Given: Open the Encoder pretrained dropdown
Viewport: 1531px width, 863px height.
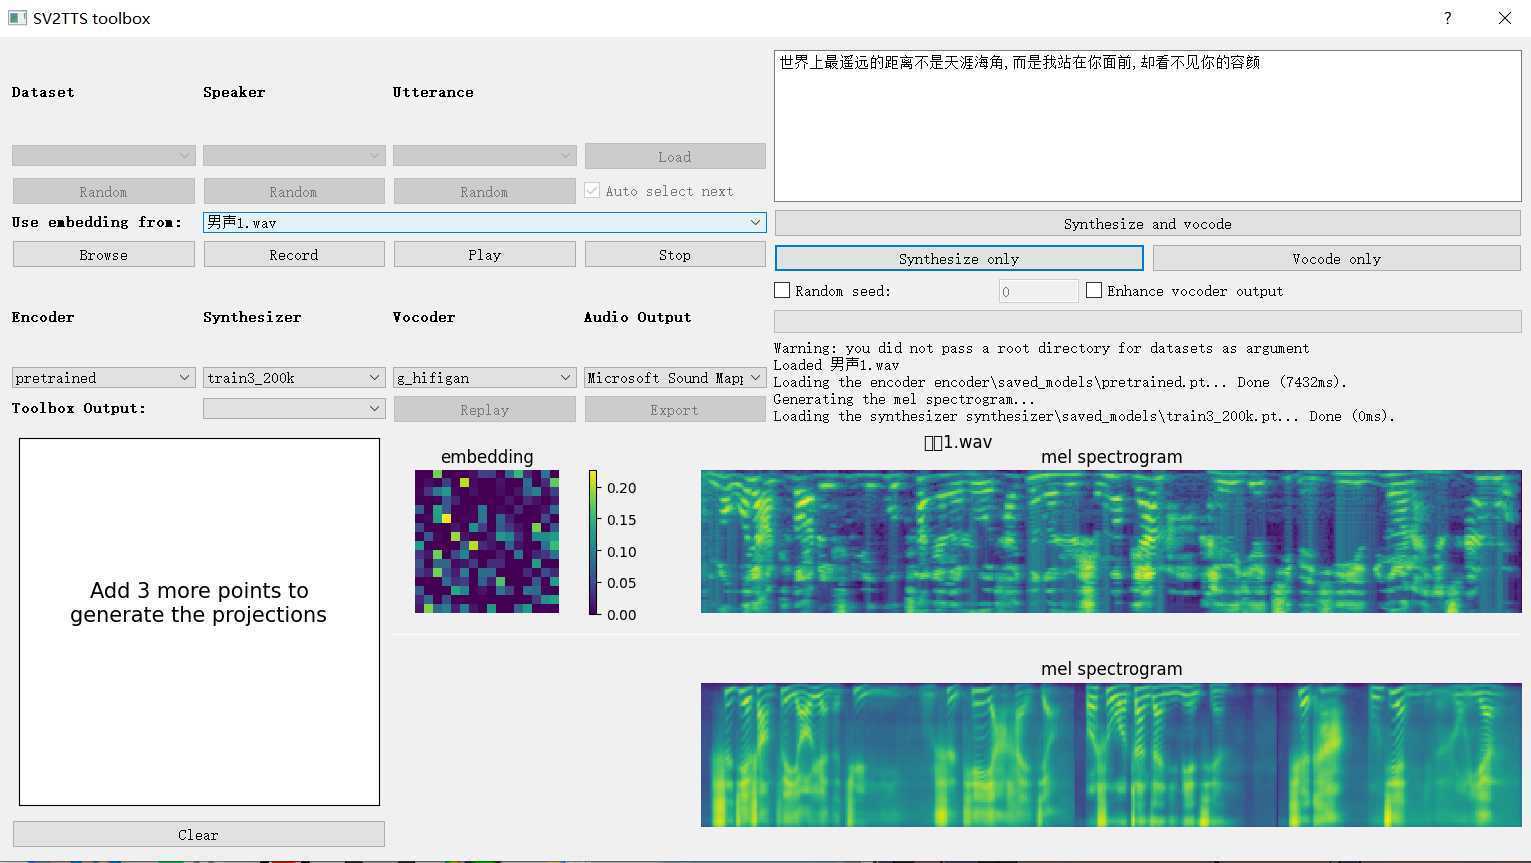Looking at the screenshot, I should [103, 378].
